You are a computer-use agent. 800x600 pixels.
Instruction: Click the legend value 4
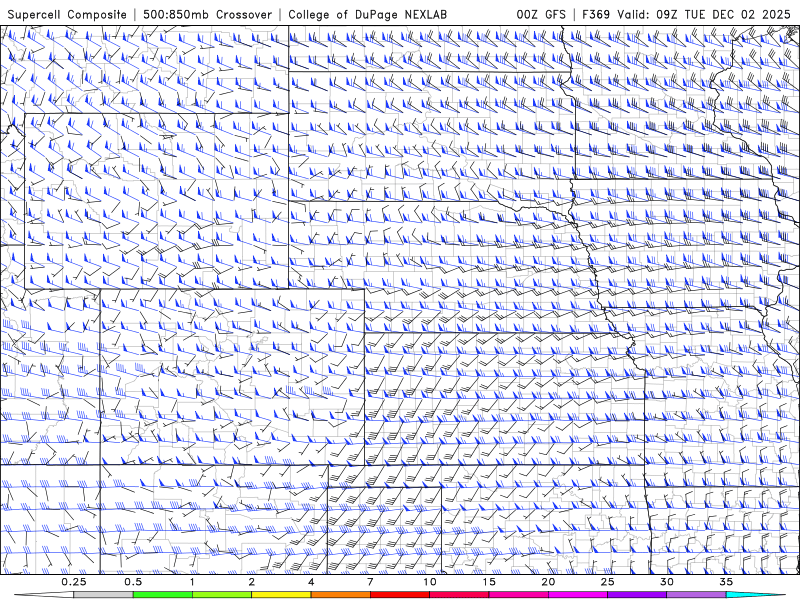[311, 582]
